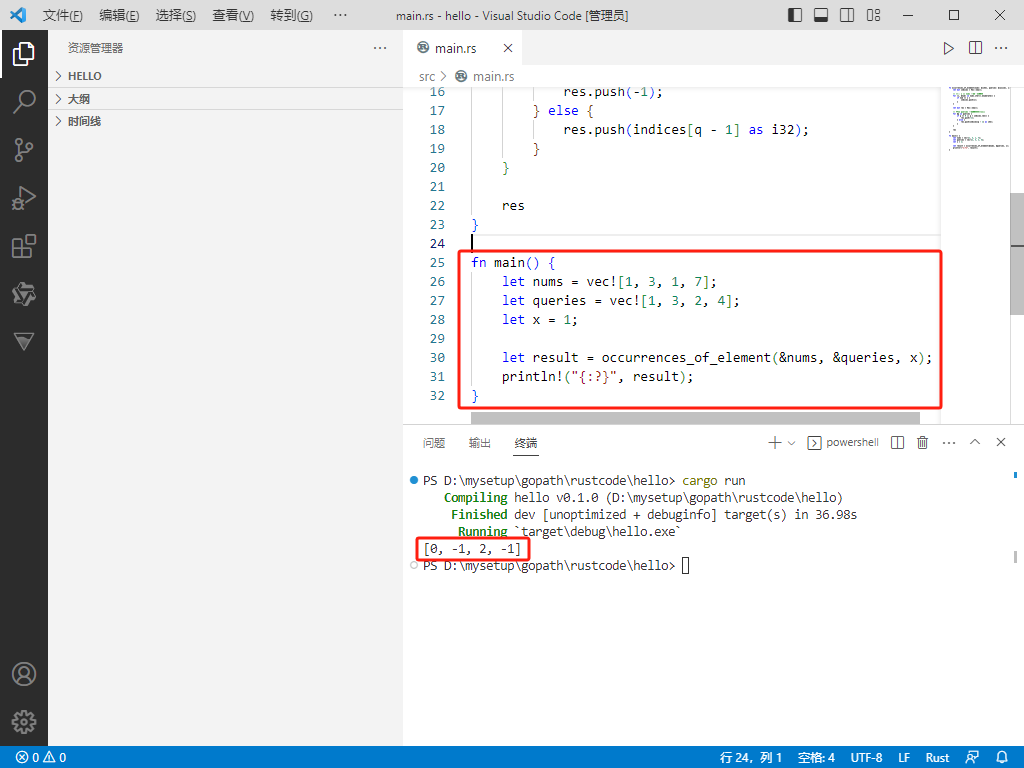Click the editor horizontal scrollbar

[695, 417]
